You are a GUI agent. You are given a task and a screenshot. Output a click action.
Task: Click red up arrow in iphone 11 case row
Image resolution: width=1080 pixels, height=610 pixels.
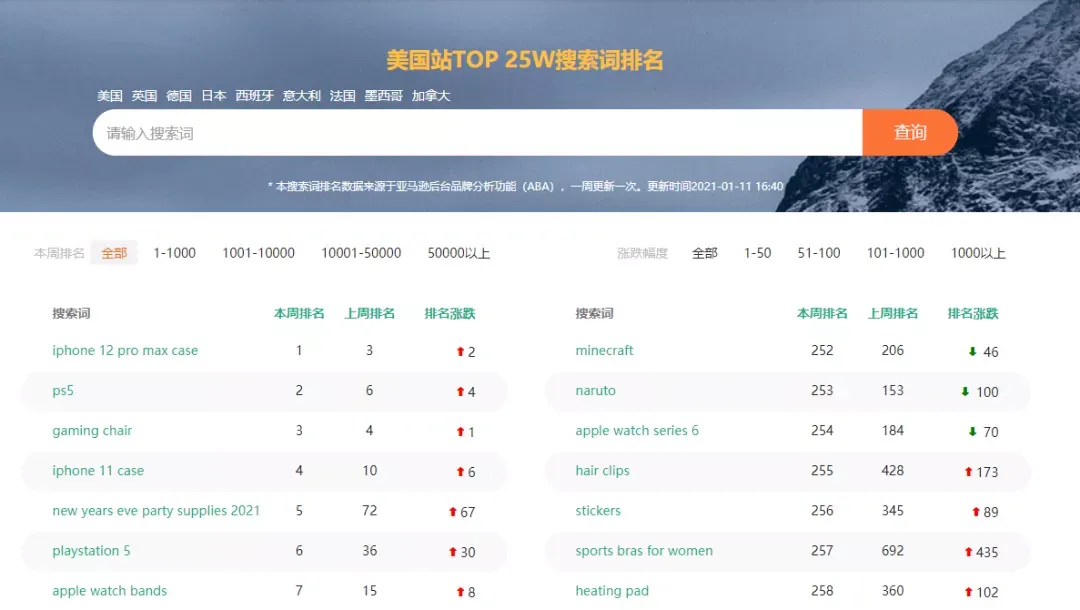tap(460, 472)
